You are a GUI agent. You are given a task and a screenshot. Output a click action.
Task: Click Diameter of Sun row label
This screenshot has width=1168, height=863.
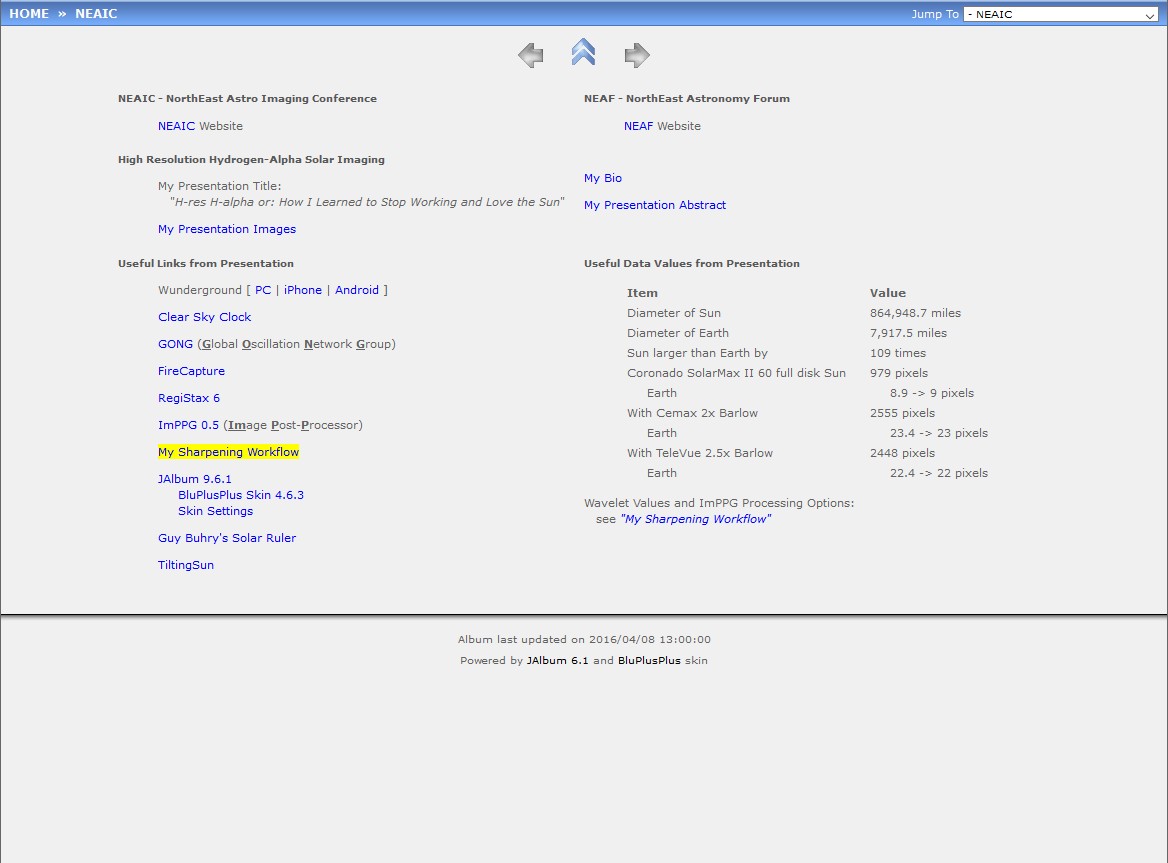point(674,313)
